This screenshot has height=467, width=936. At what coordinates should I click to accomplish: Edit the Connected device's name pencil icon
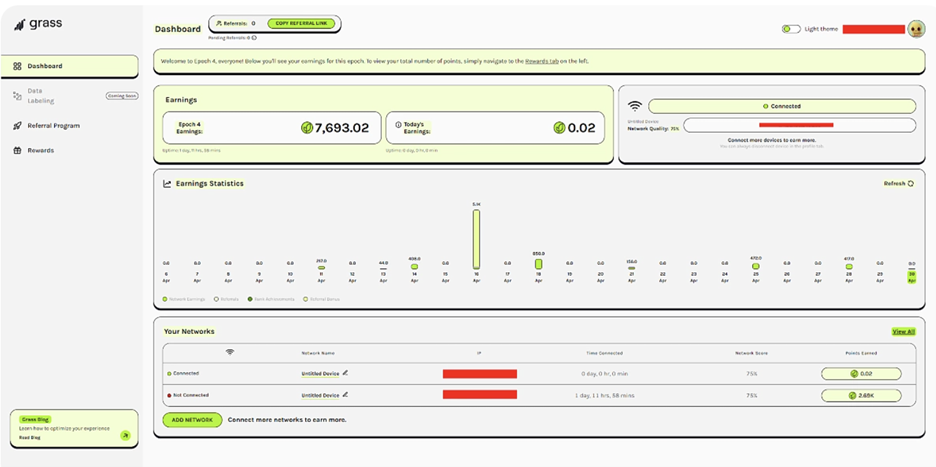click(345, 373)
